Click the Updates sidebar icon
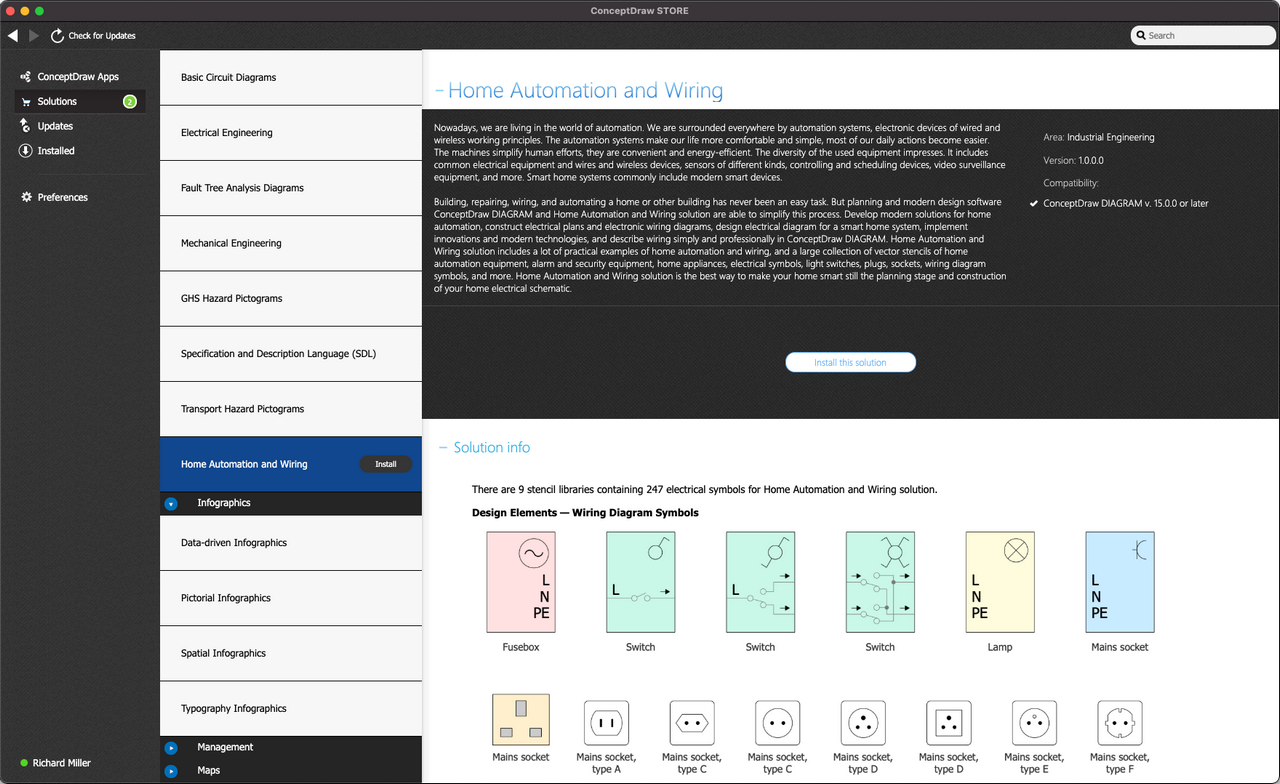This screenshot has width=1280, height=784. [x=25, y=126]
